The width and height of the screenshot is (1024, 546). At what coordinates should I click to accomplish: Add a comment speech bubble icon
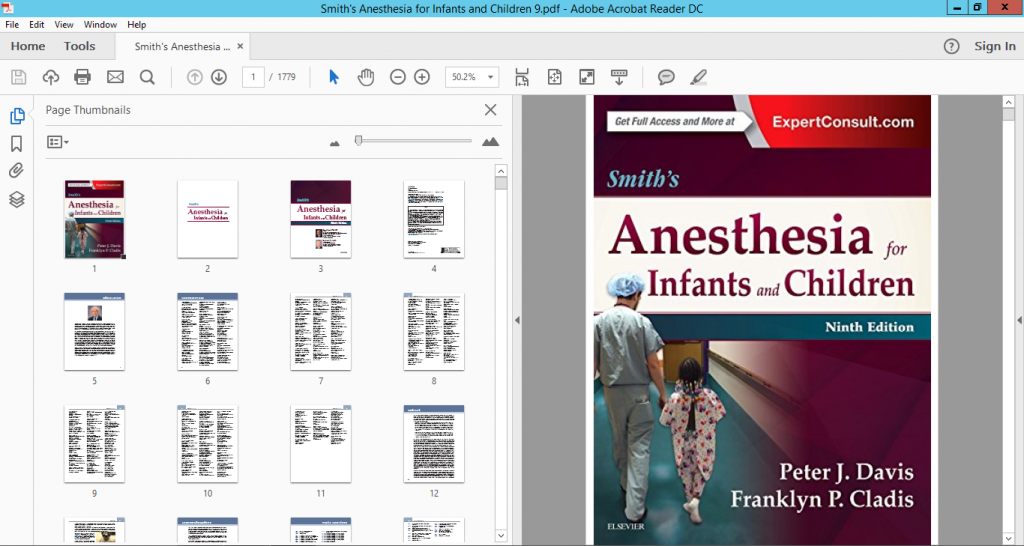point(666,77)
